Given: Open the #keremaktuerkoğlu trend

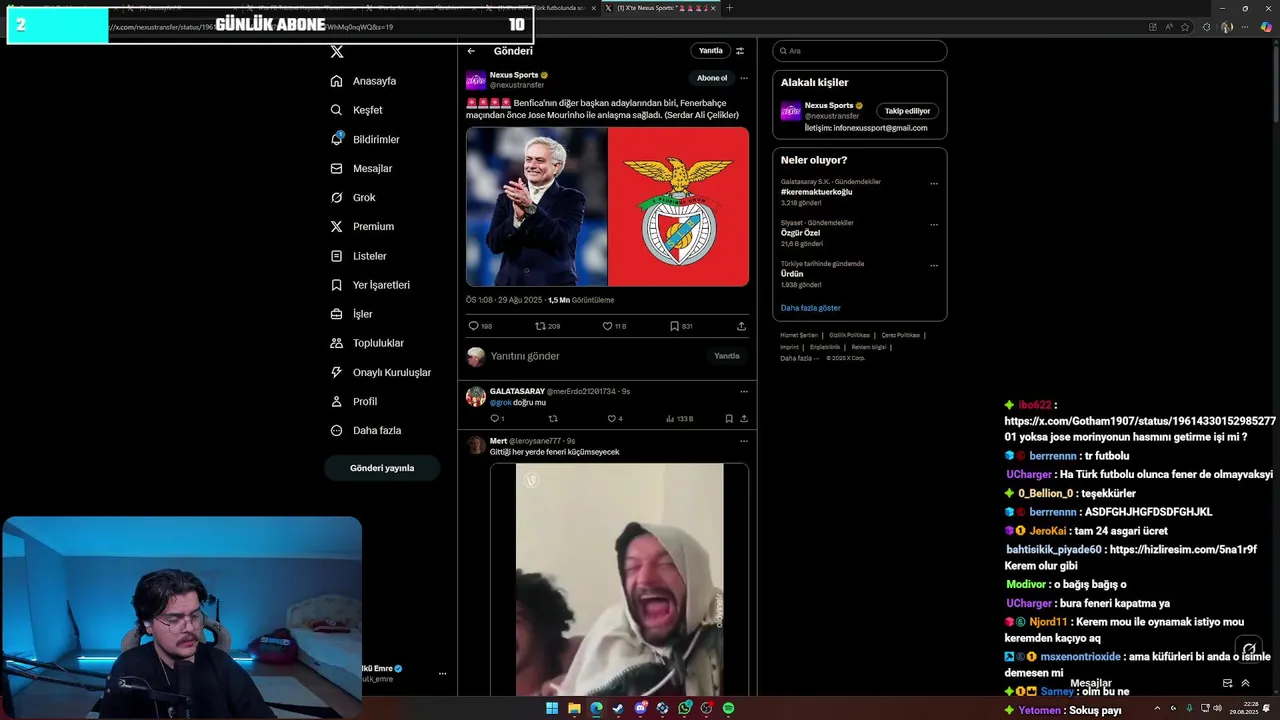Looking at the screenshot, I should tap(817, 192).
